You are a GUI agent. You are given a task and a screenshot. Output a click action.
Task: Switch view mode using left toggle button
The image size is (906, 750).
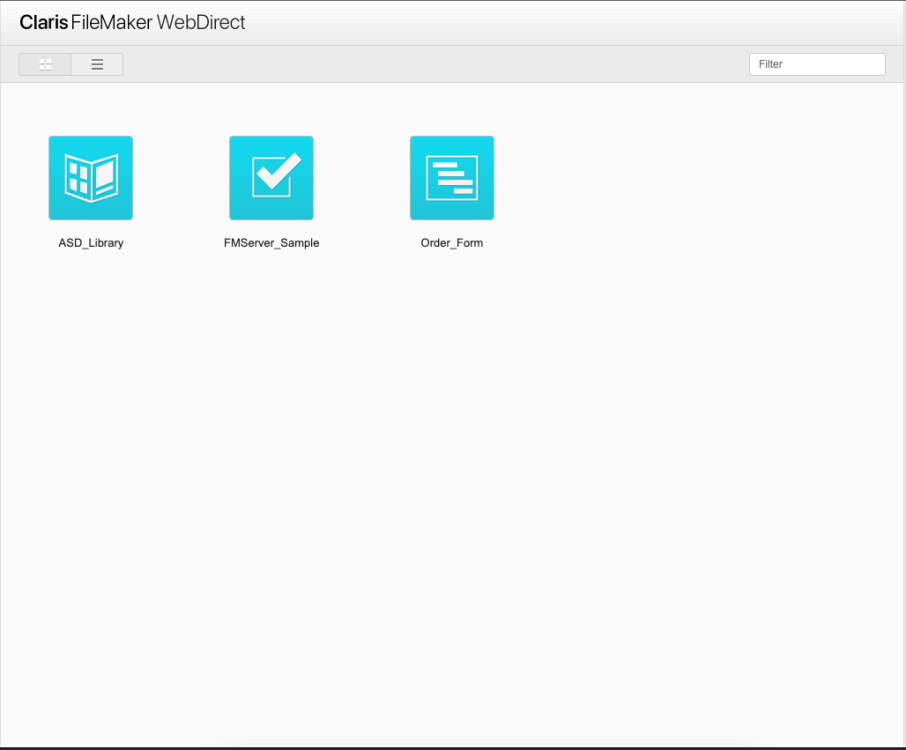pyautogui.click(x=44, y=64)
